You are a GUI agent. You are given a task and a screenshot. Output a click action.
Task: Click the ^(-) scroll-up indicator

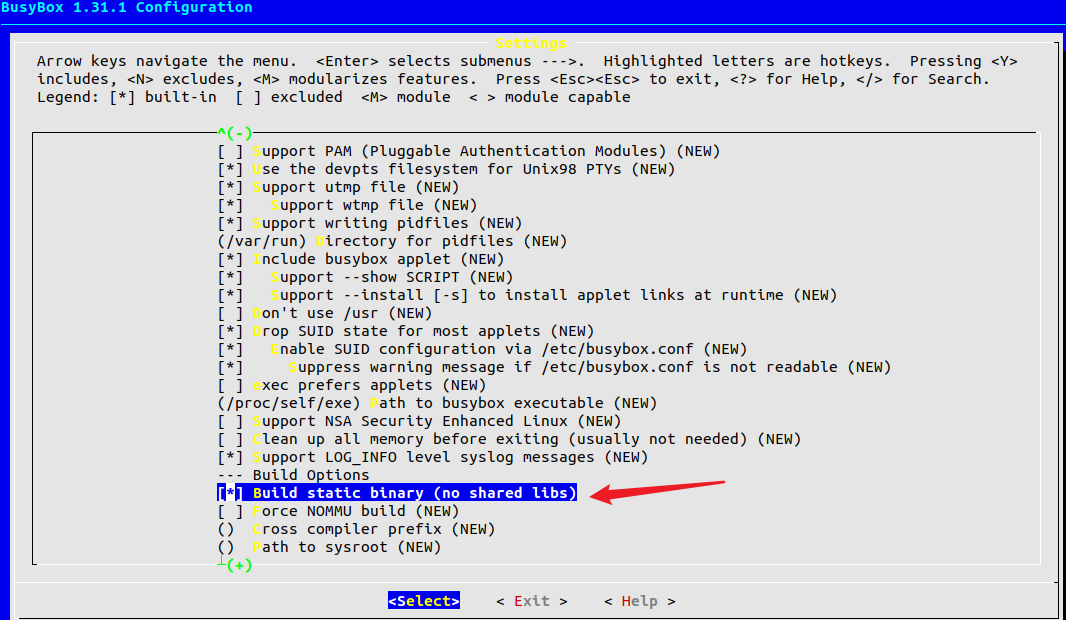pos(235,133)
